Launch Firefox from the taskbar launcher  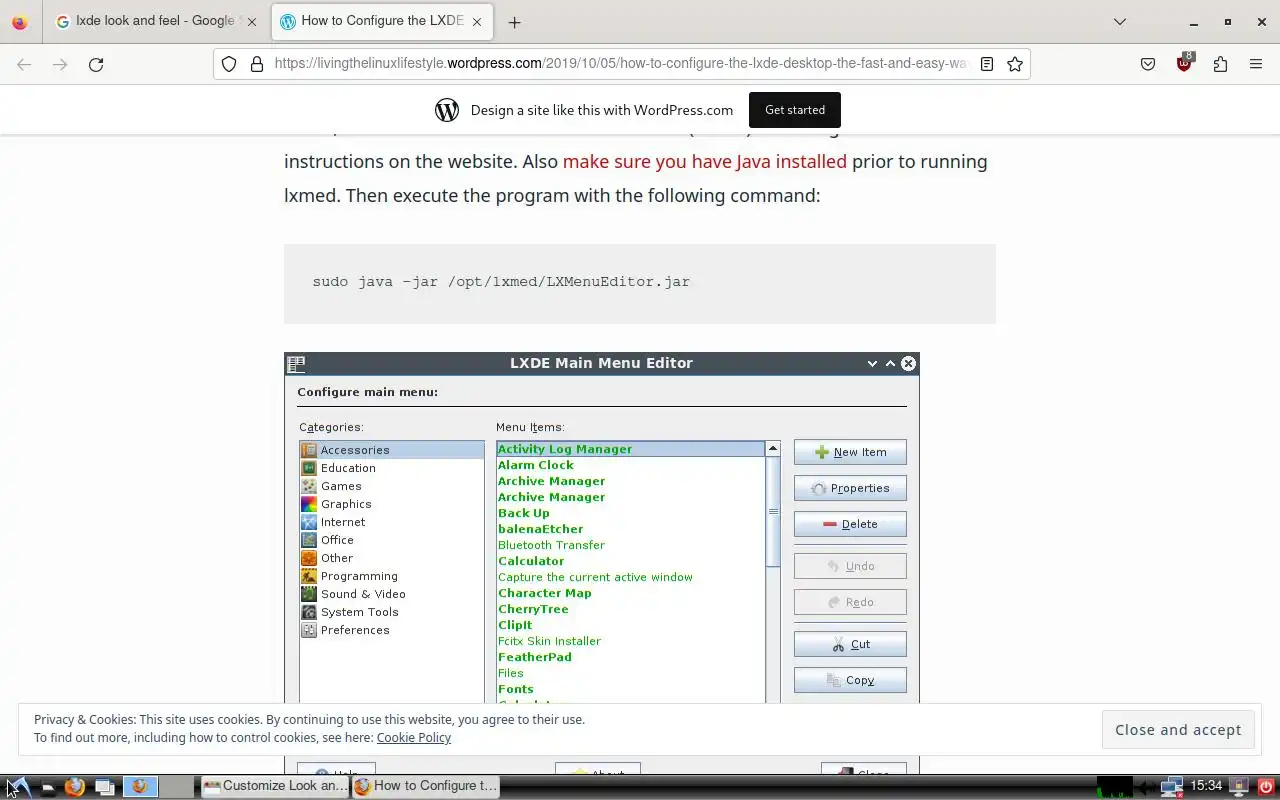click(75, 787)
